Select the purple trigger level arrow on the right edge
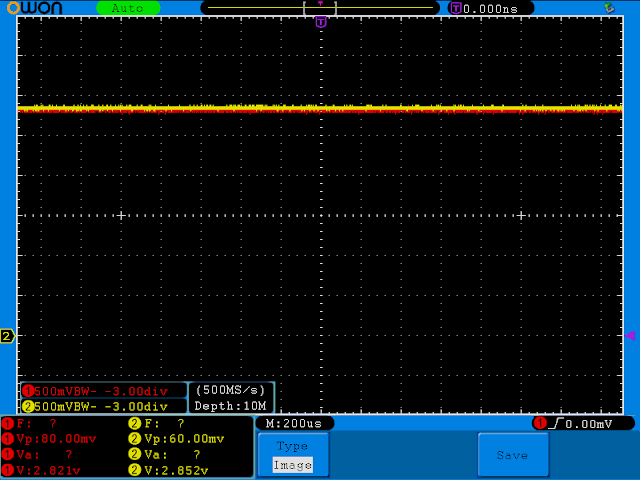 tap(630, 336)
